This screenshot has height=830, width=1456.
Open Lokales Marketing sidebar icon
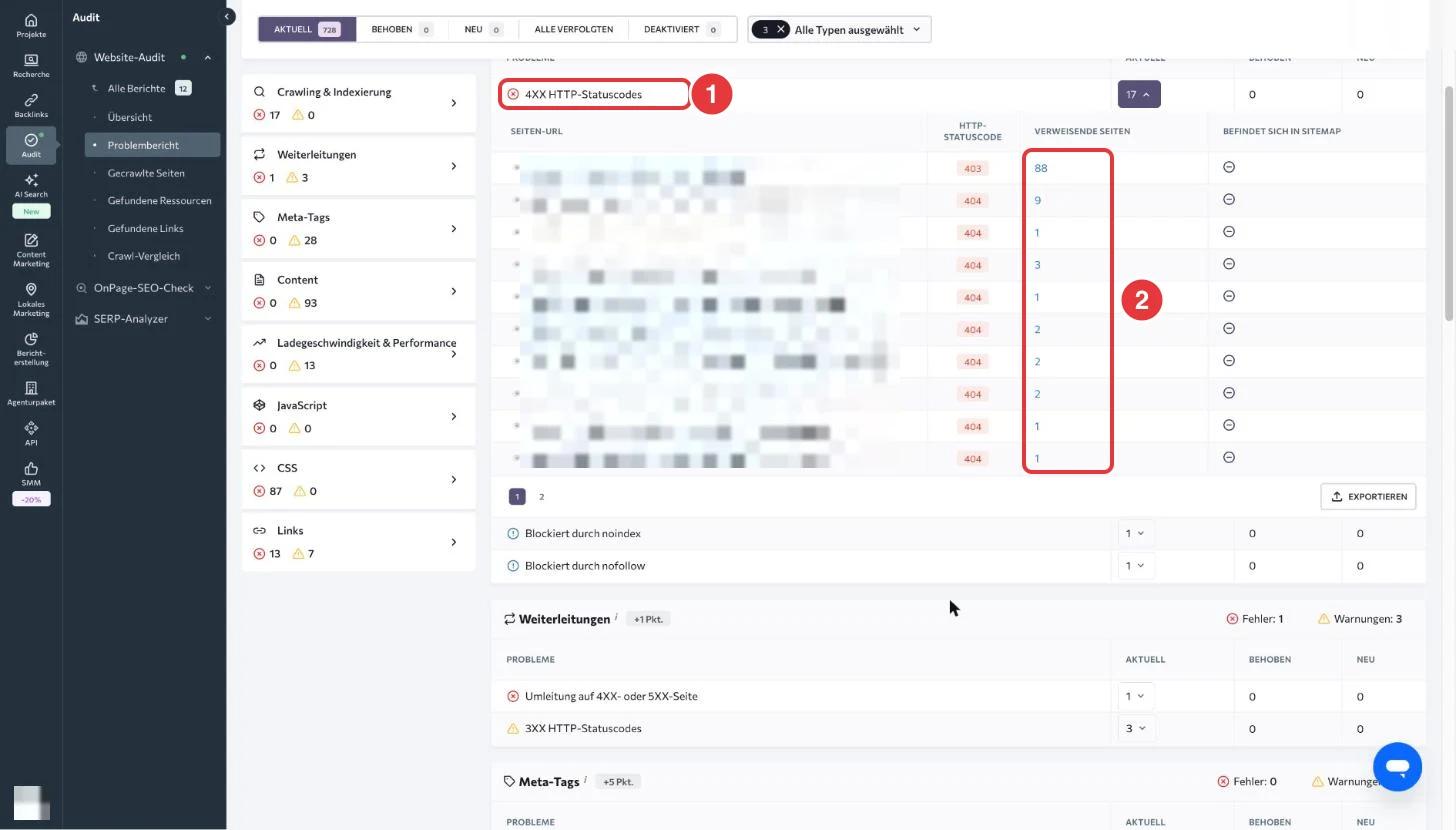coord(31,299)
